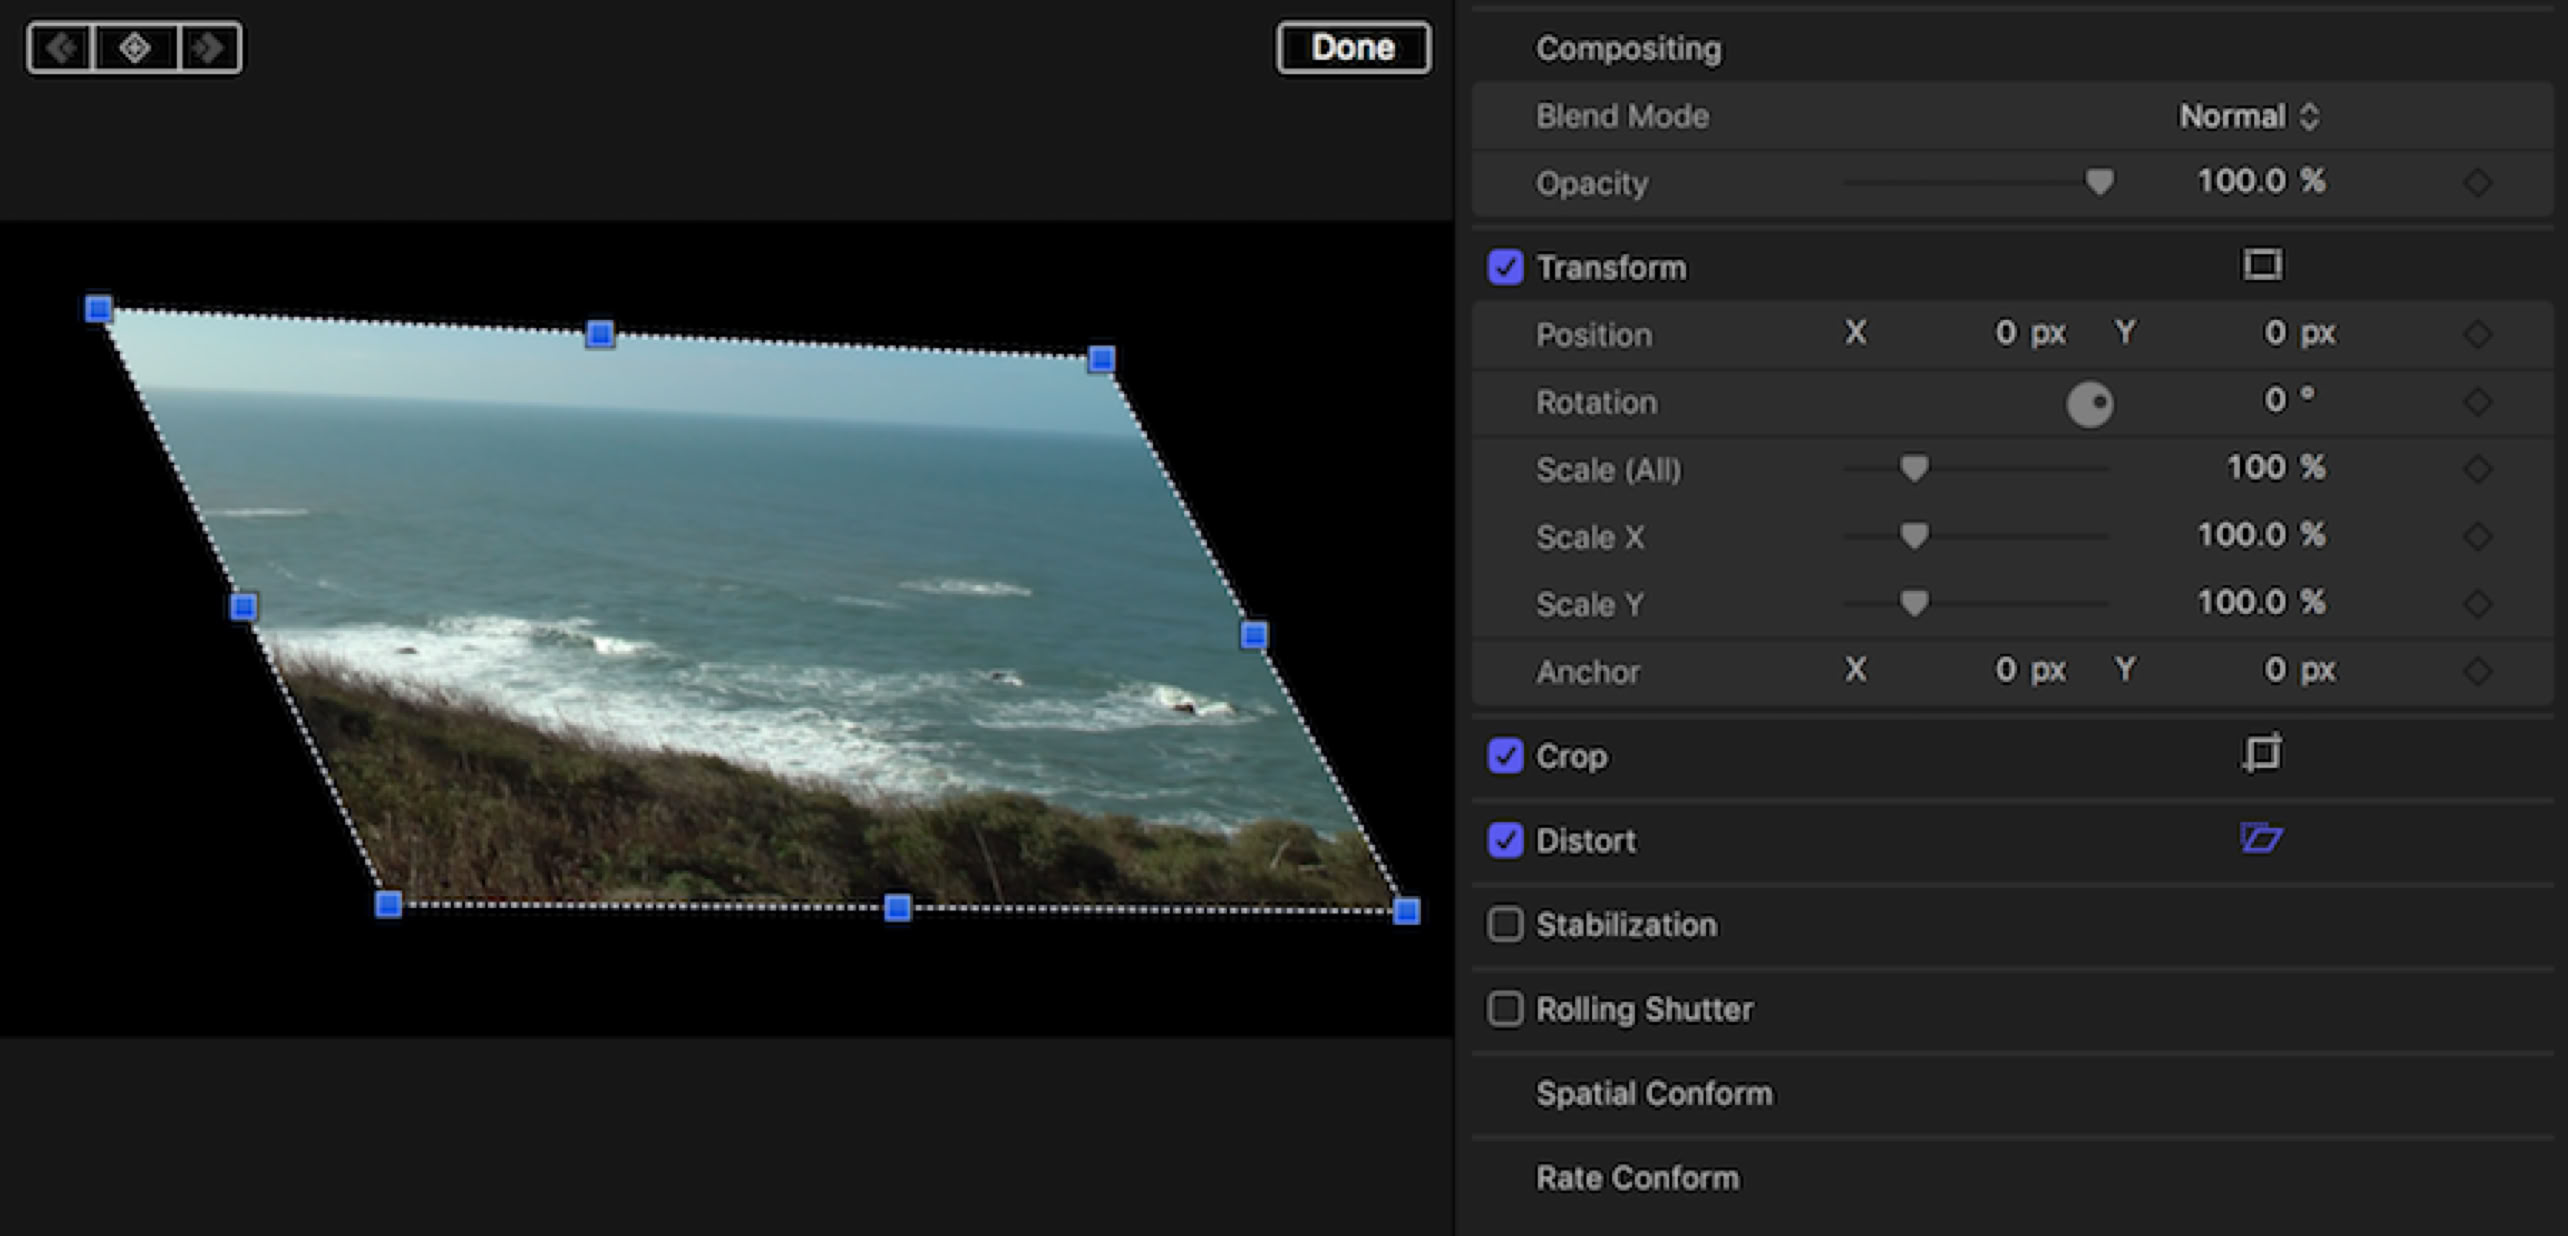The height and width of the screenshot is (1236, 2568).
Task: Go to previous keyframe arrow
Action: pyautogui.click(x=61, y=47)
